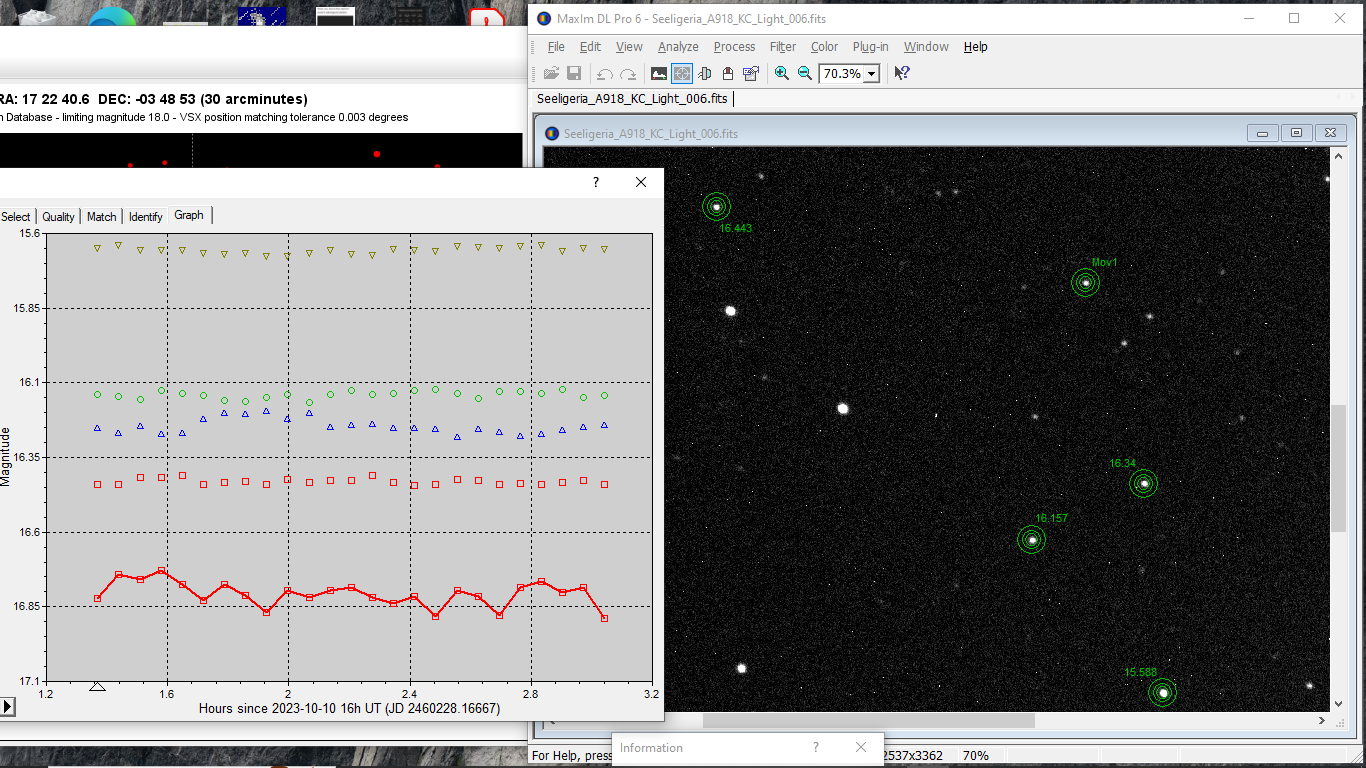Maximize the MaxIm DL Pro main window

[1294, 18]
